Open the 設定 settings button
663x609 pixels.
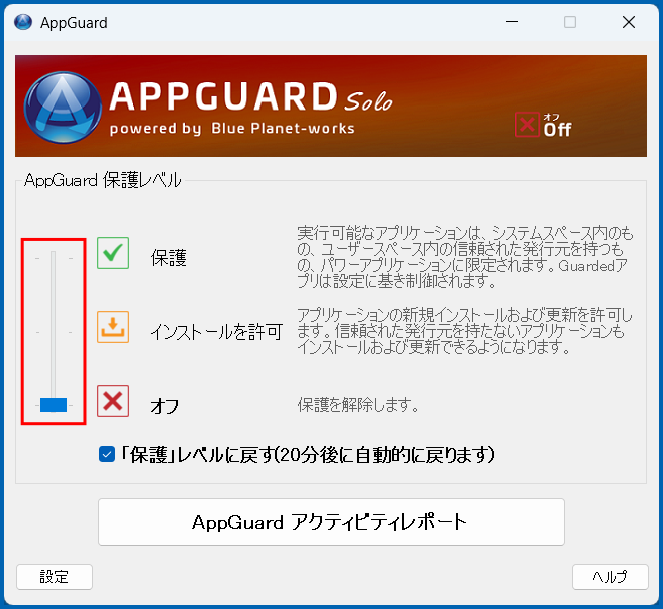coord(54,577)
